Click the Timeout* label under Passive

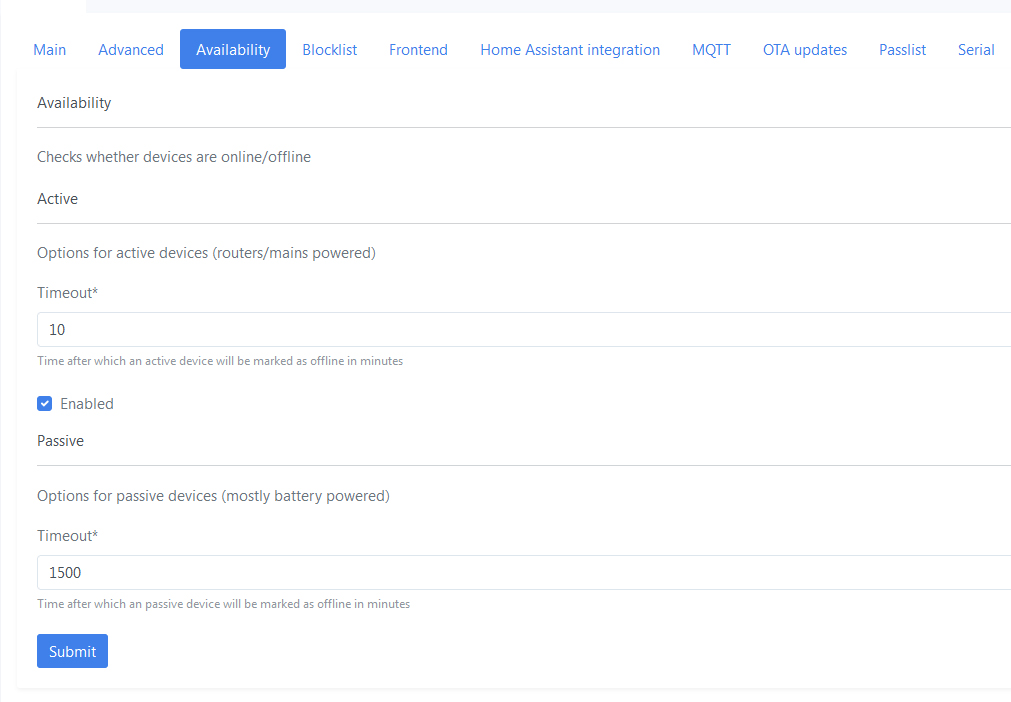tap(68, 536)
